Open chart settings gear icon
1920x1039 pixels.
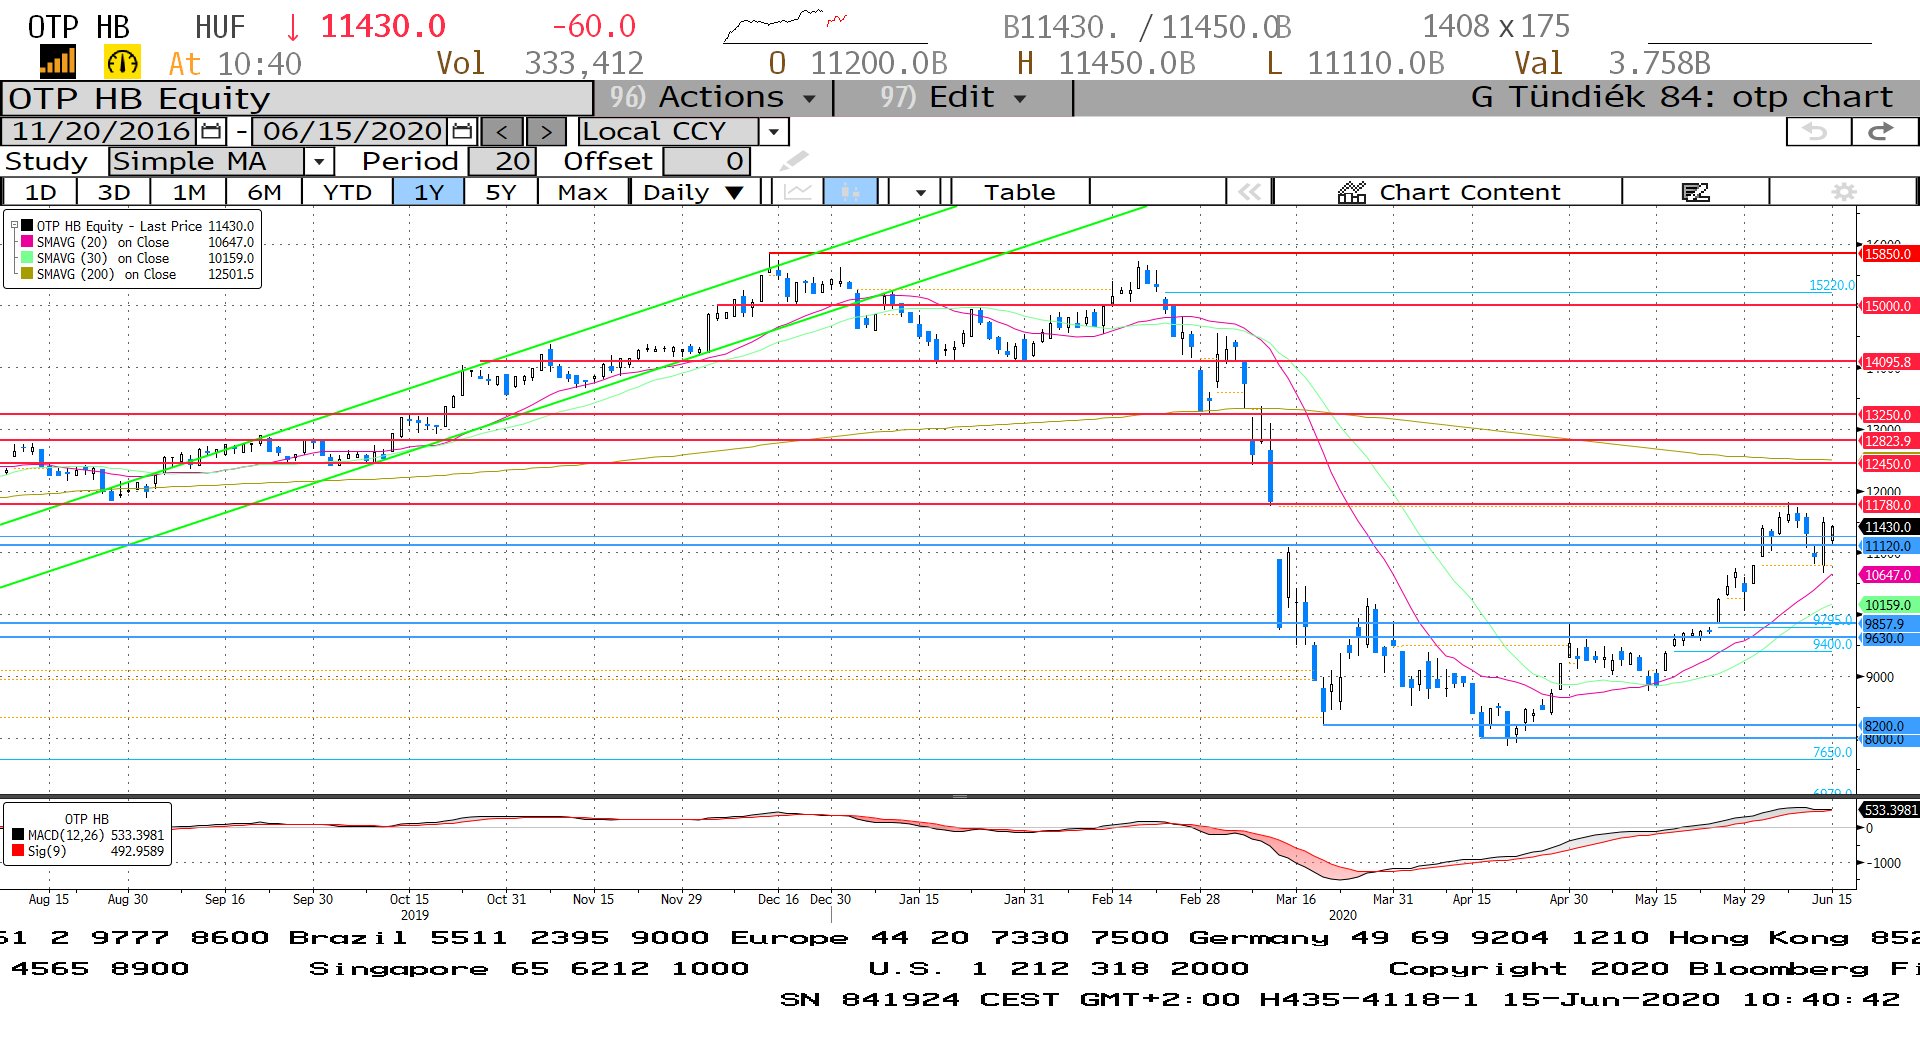pos(1843,191)
